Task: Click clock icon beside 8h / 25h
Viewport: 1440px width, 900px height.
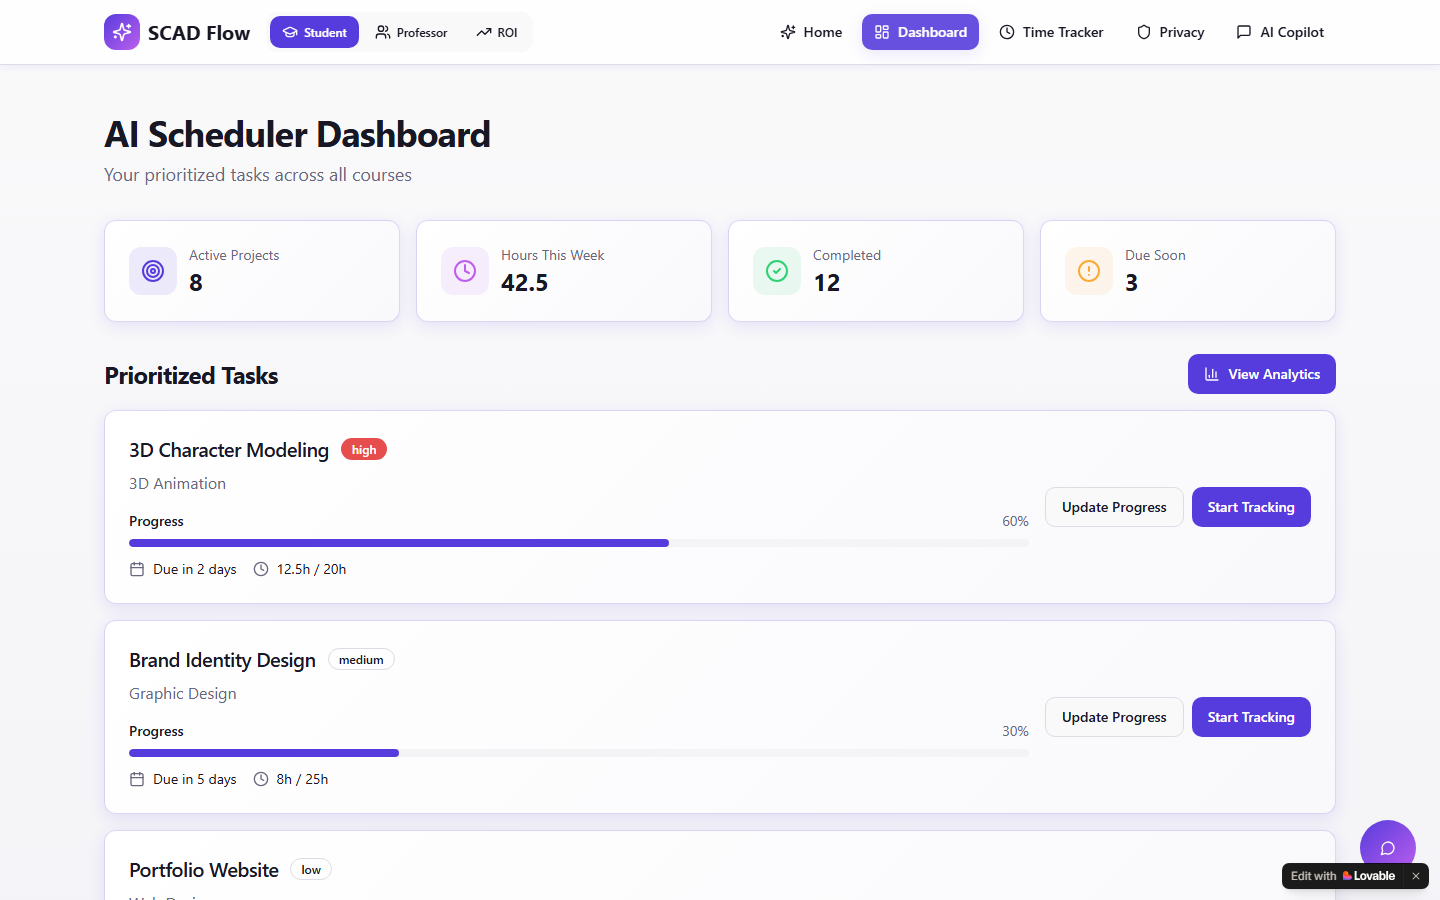Action: pos(261,779)
